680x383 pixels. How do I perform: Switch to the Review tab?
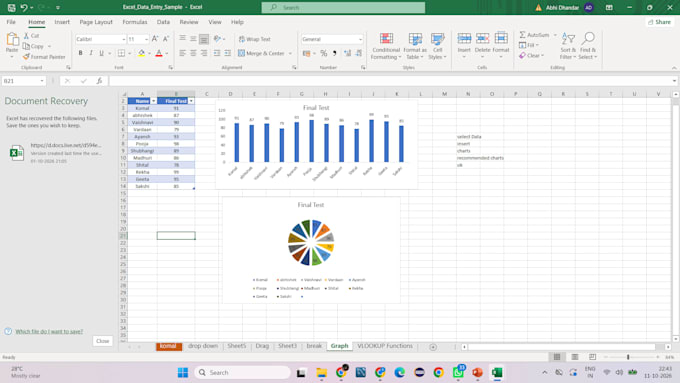click(189, 22)
